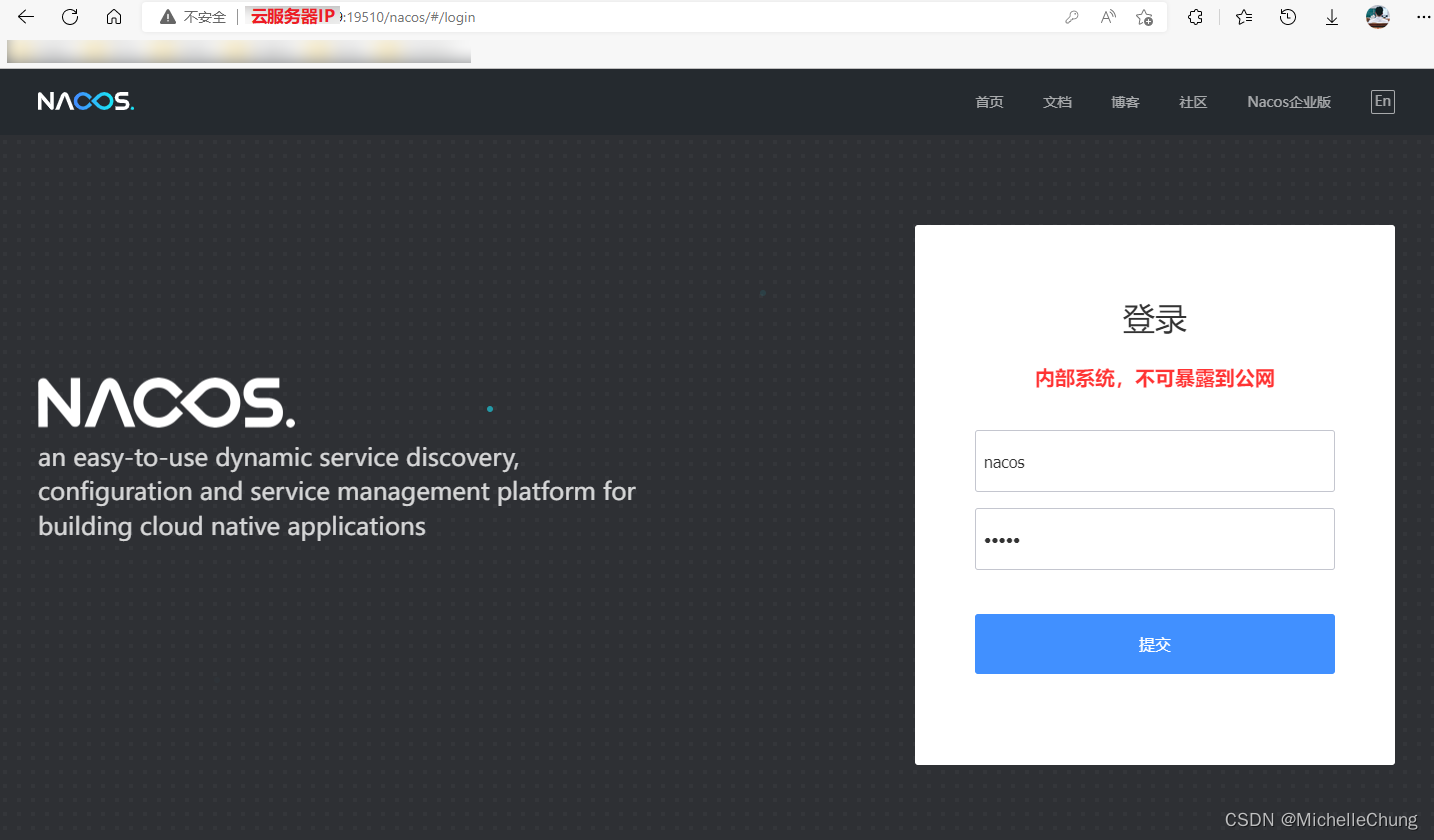Viewport: 1434px width, 840px height.
Task: Click the user profile avatar in the toolbar
Action: point(1377,17)
